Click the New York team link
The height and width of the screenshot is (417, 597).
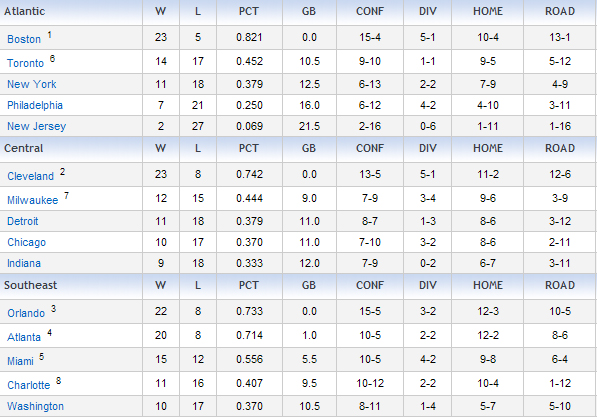point(32,84)
